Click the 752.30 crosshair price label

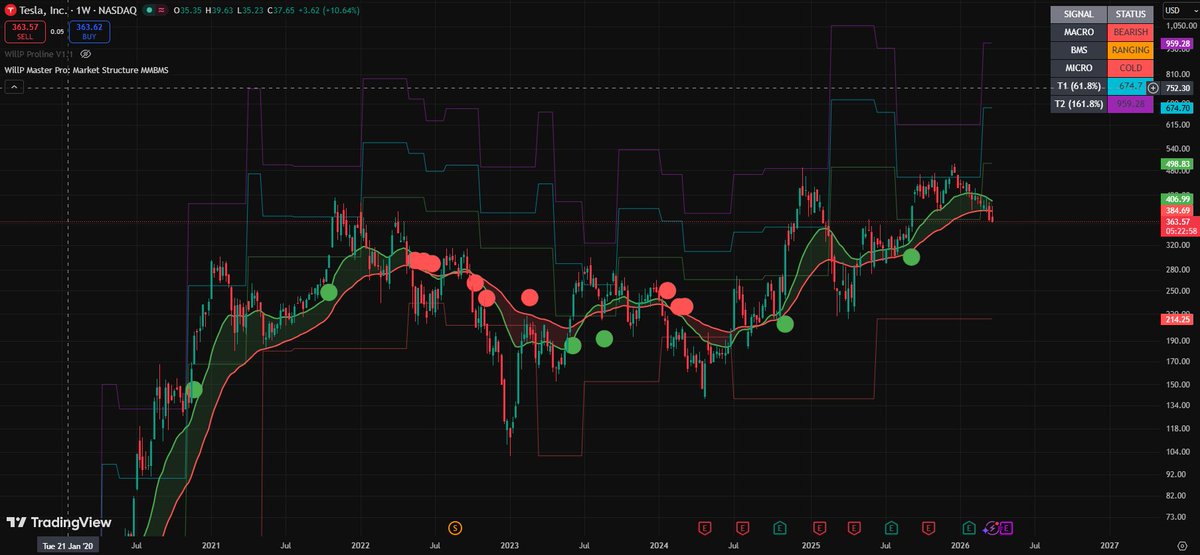coord(1177,88)
